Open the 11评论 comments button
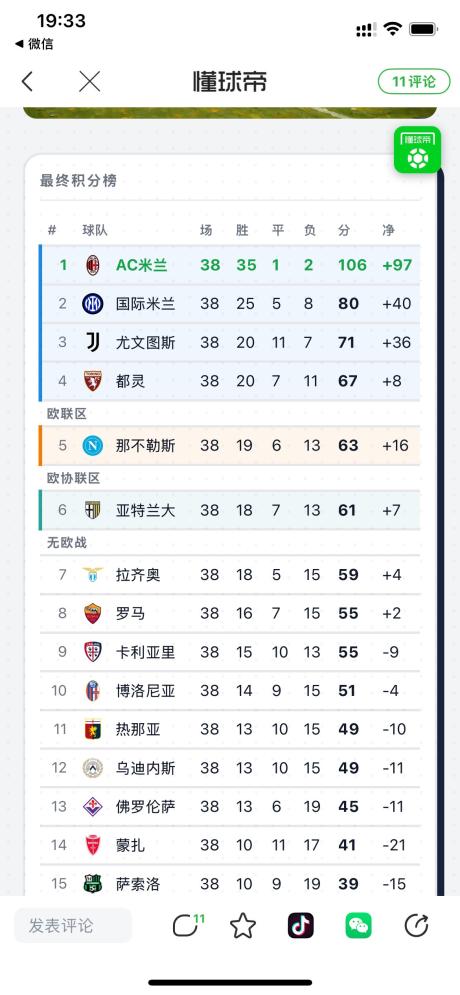The image size is (460, 995). (414, 81)
